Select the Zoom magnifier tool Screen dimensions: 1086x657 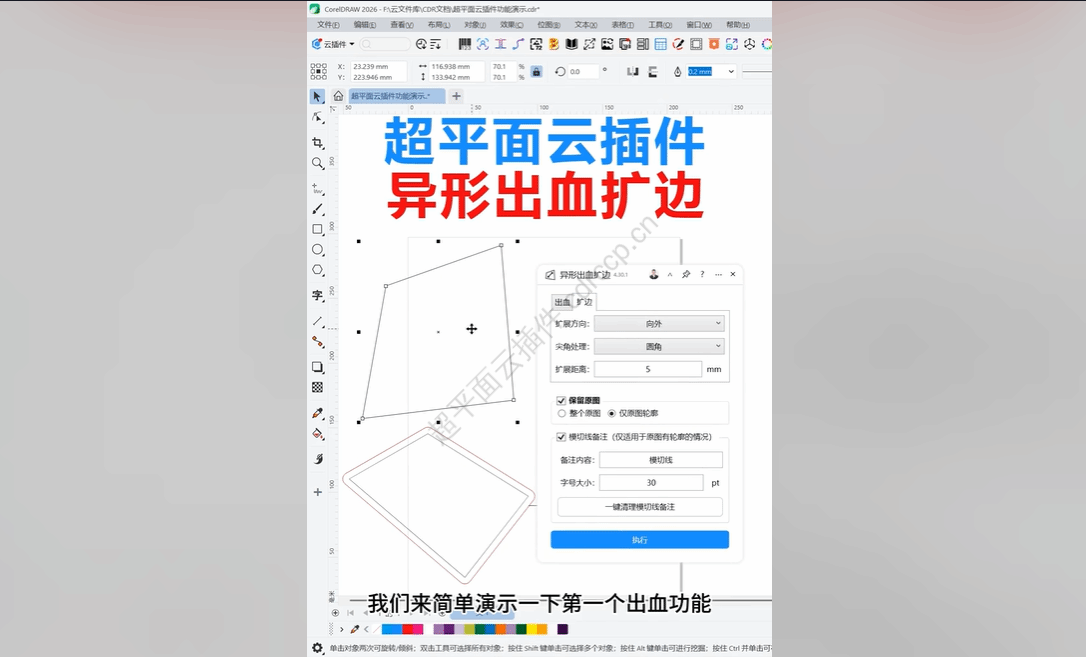pyautogui.click(x=317, y=163)
